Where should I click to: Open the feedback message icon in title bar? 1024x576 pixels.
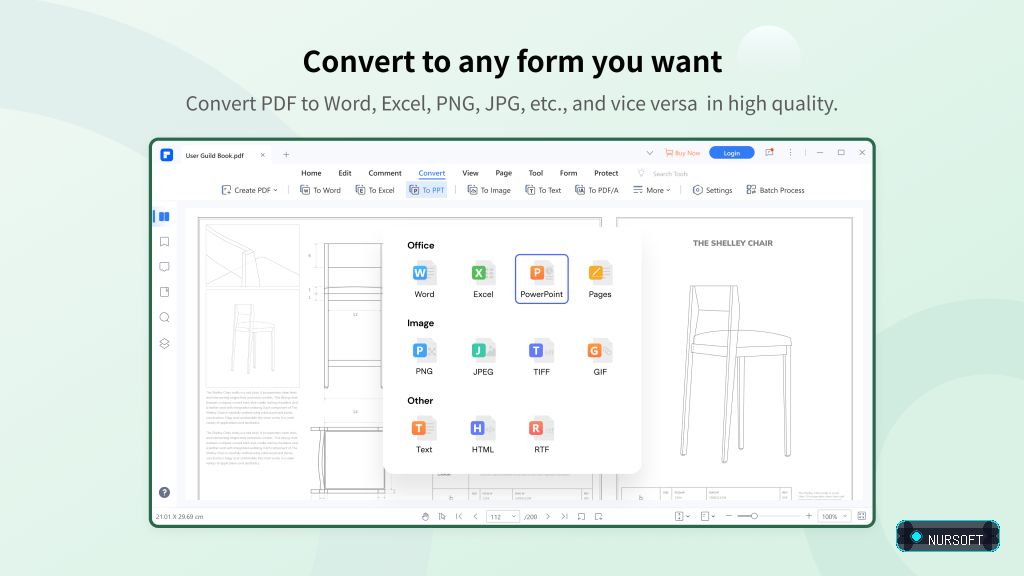pyautogui.click(x=769, y=153)
